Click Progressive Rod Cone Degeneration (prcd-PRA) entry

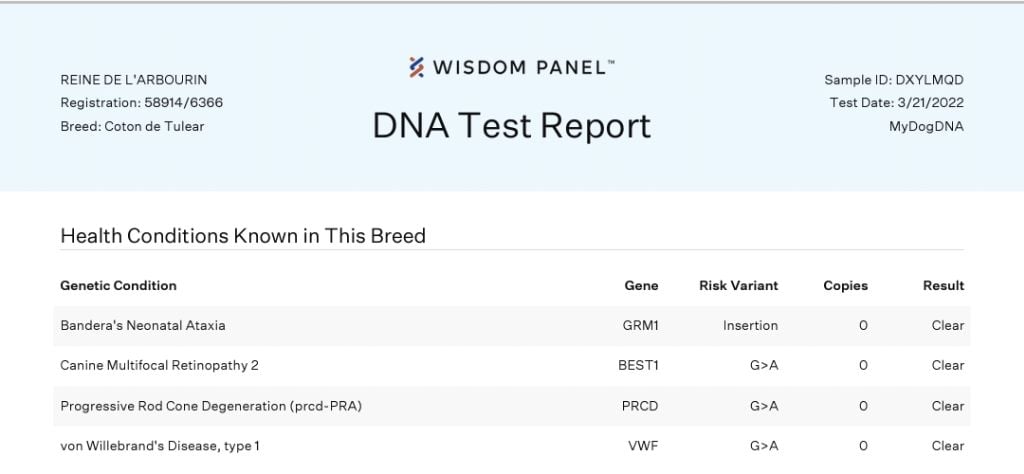click(210, 406)
